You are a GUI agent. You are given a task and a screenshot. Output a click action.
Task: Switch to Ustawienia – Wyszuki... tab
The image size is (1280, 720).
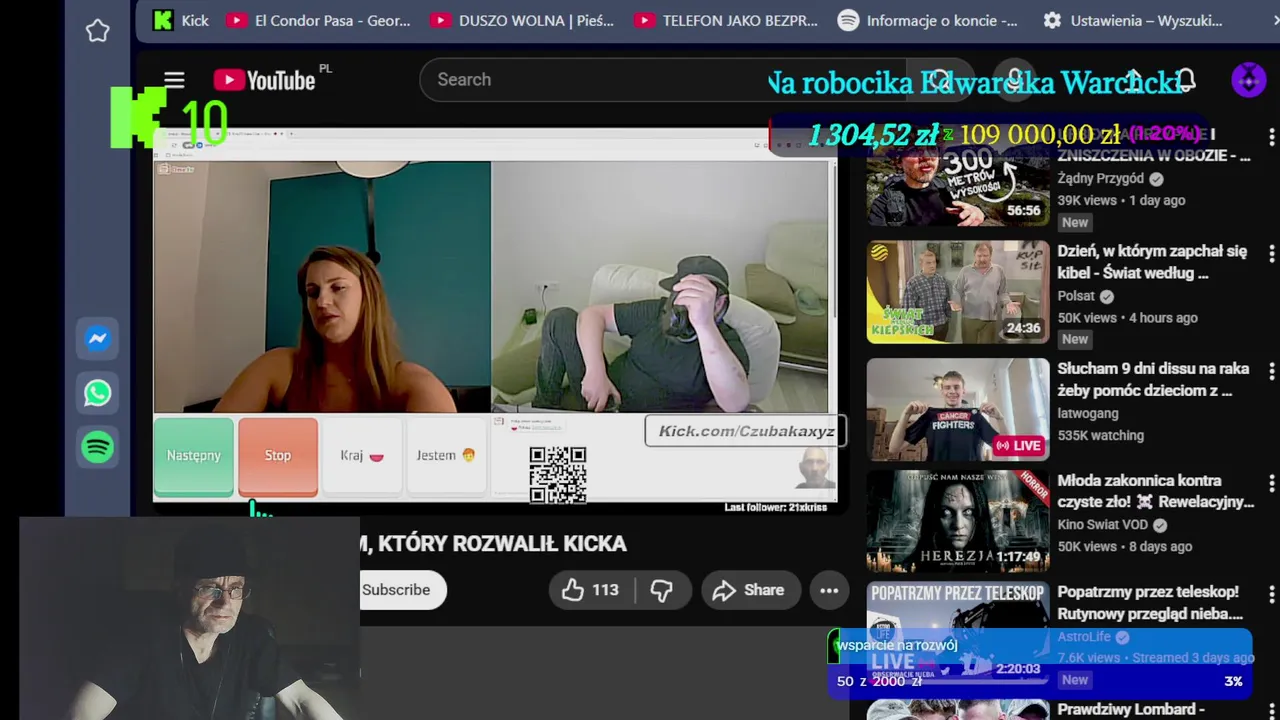pos(1133,20)
